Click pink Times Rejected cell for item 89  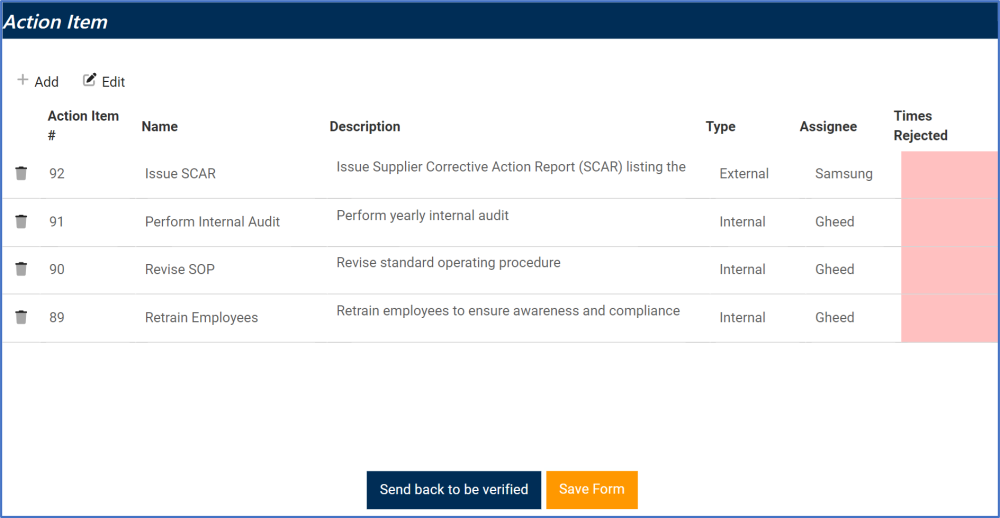(x=948, y=318)
